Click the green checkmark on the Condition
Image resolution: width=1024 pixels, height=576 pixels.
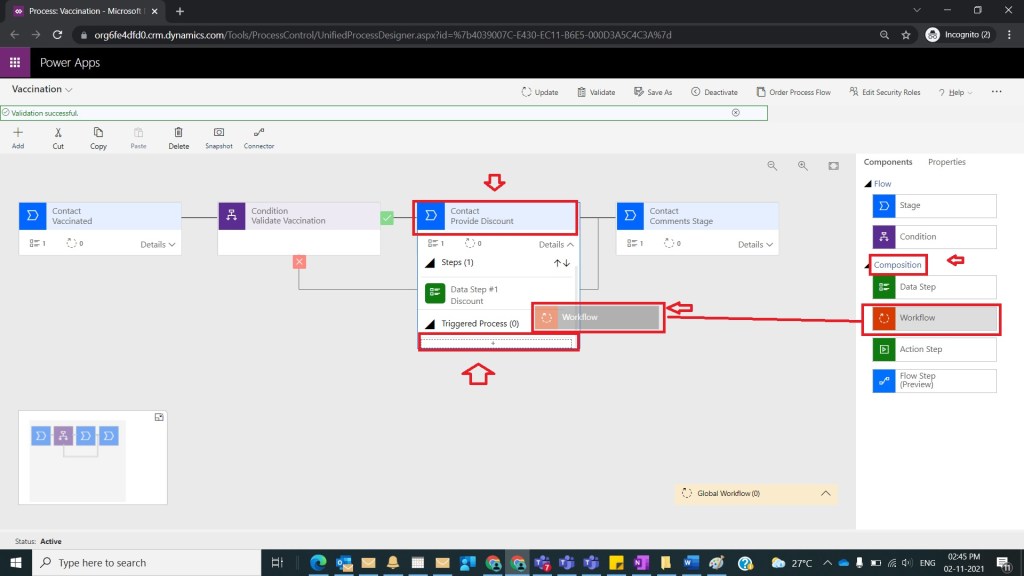tap(387, 217)
